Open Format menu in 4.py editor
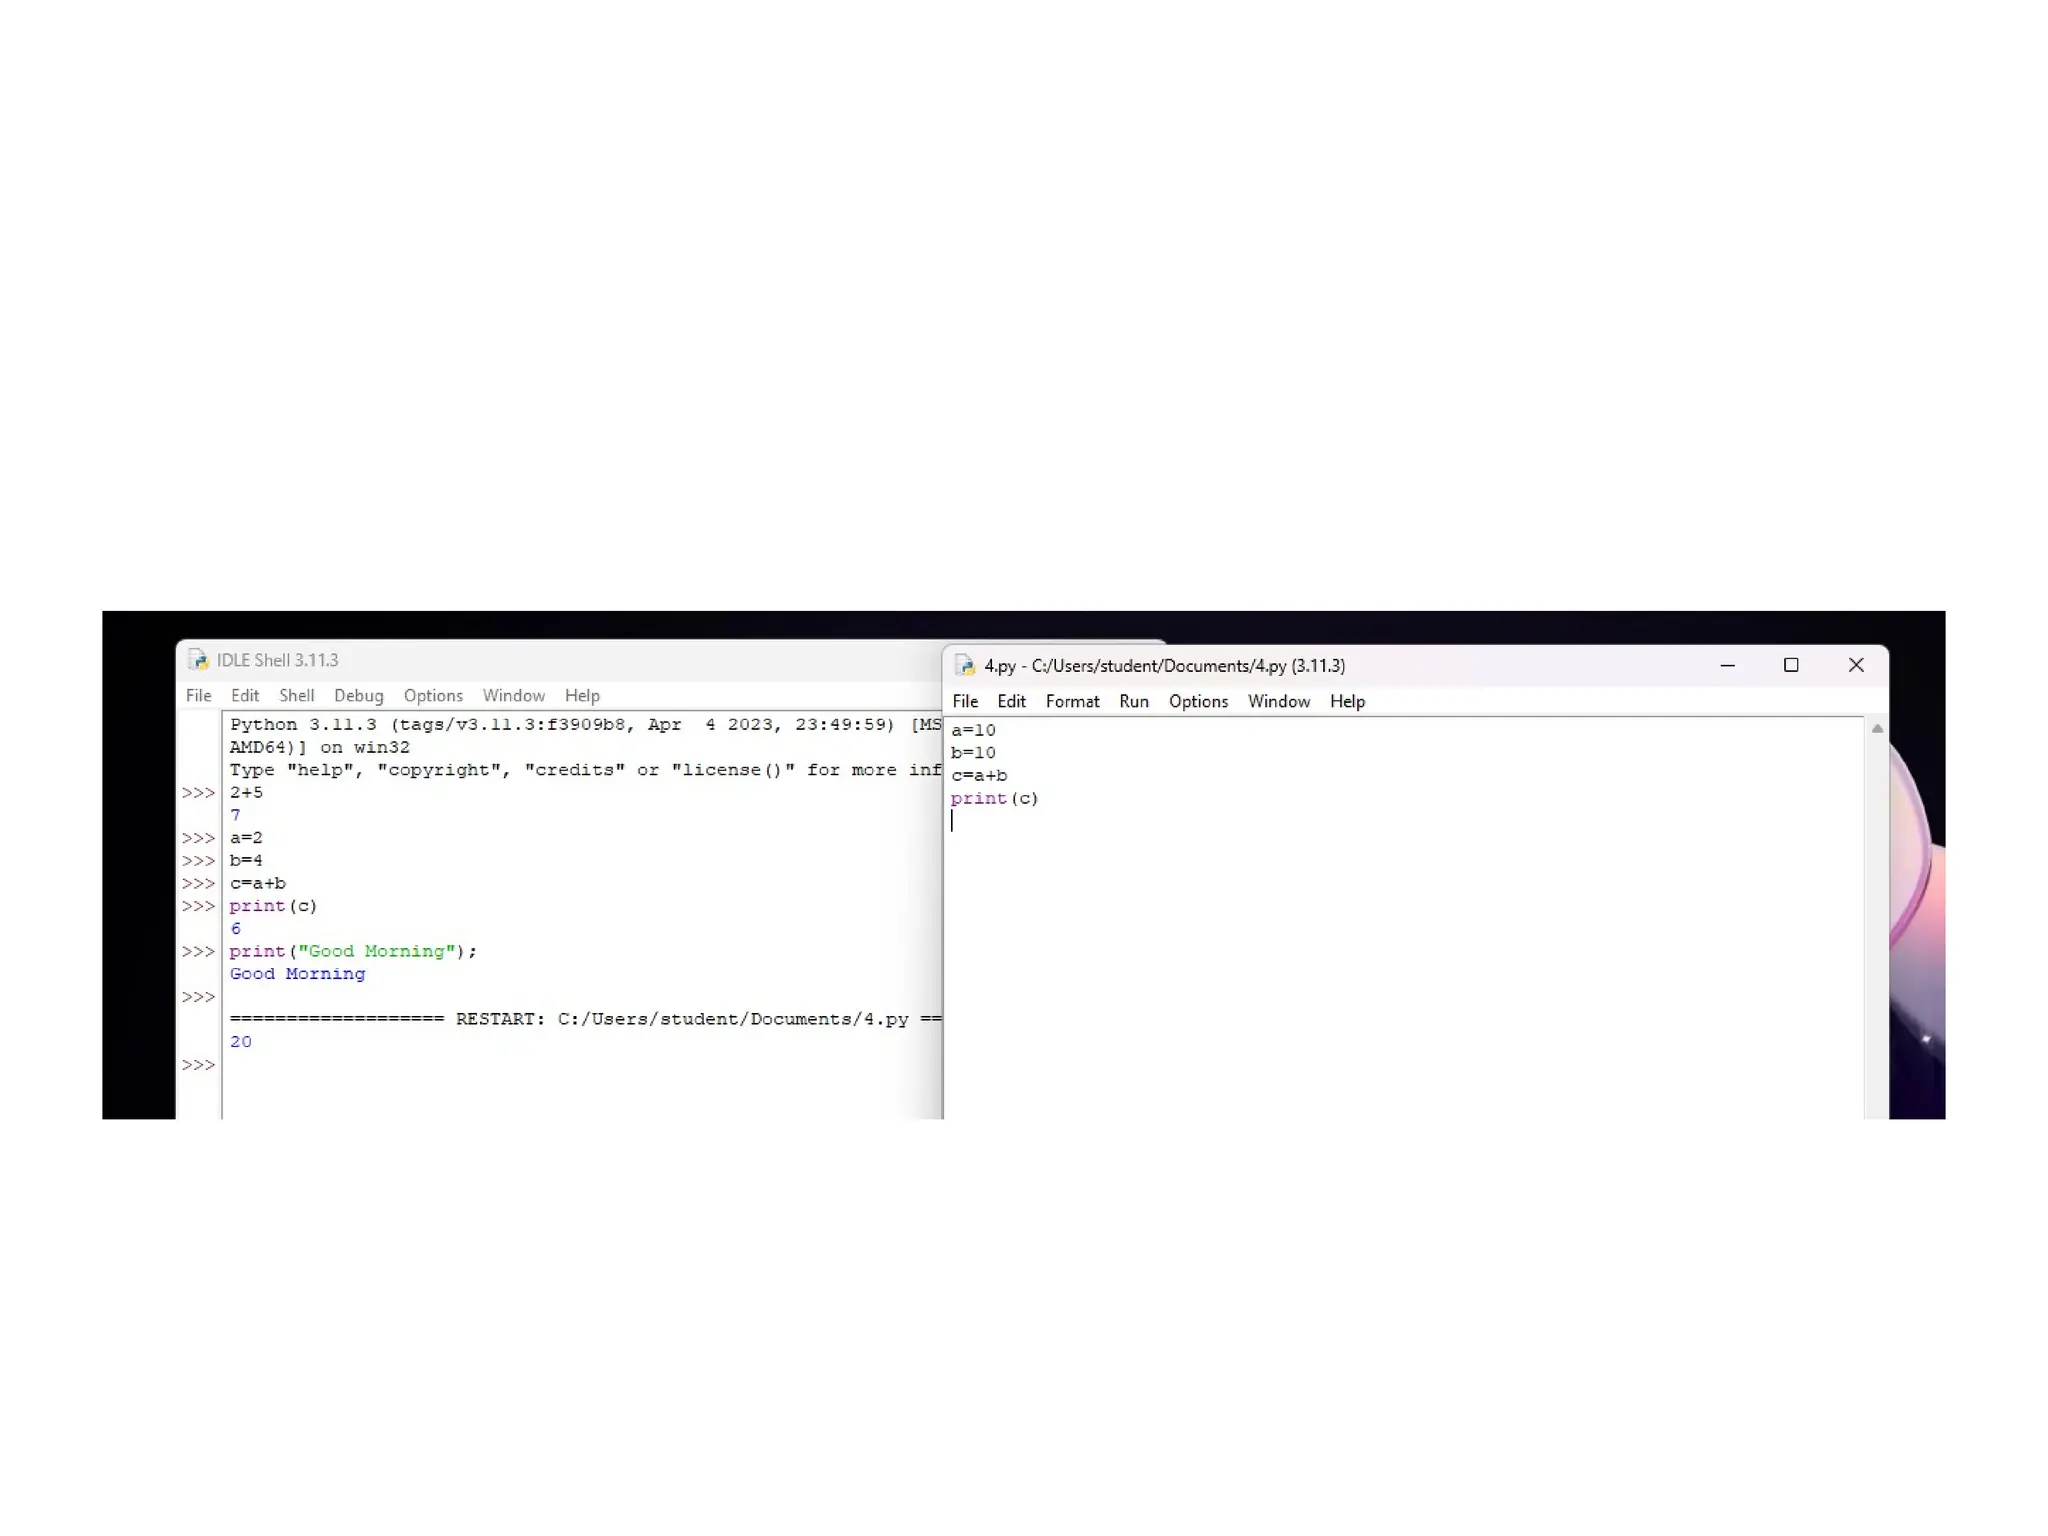 (x=1072, y=701)
